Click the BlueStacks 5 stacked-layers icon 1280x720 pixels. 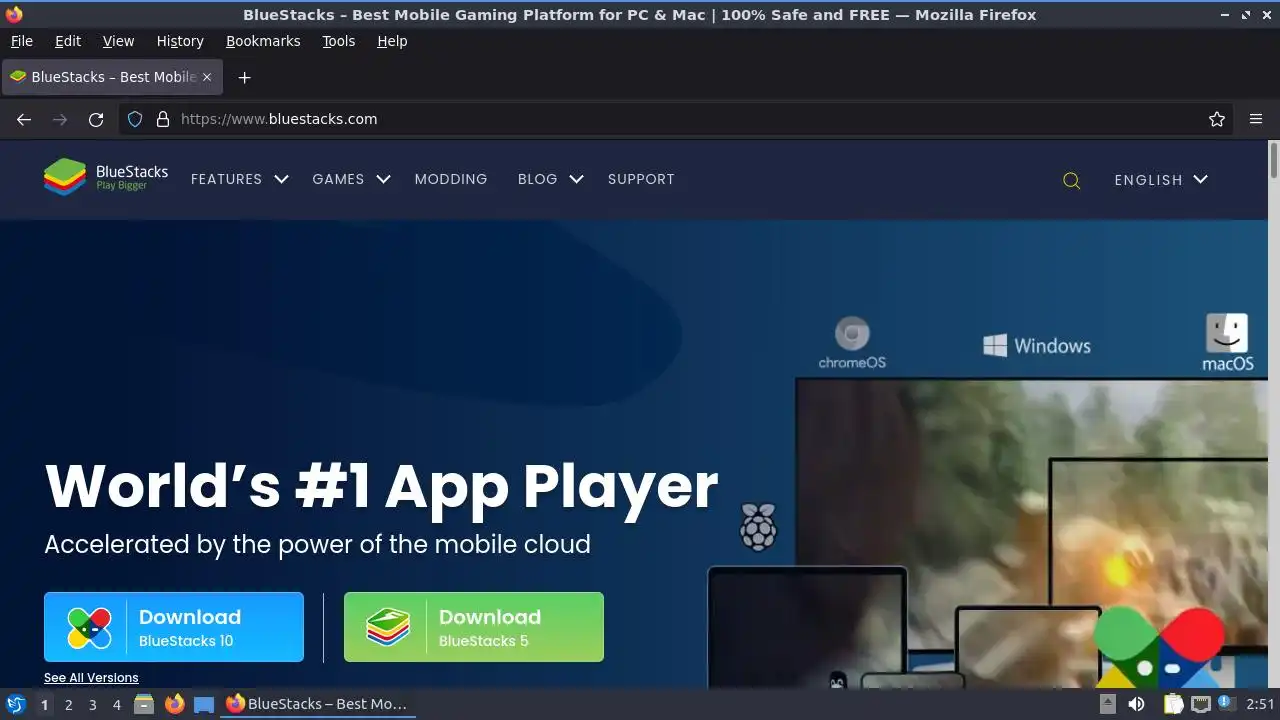click(x=388, y=628)
